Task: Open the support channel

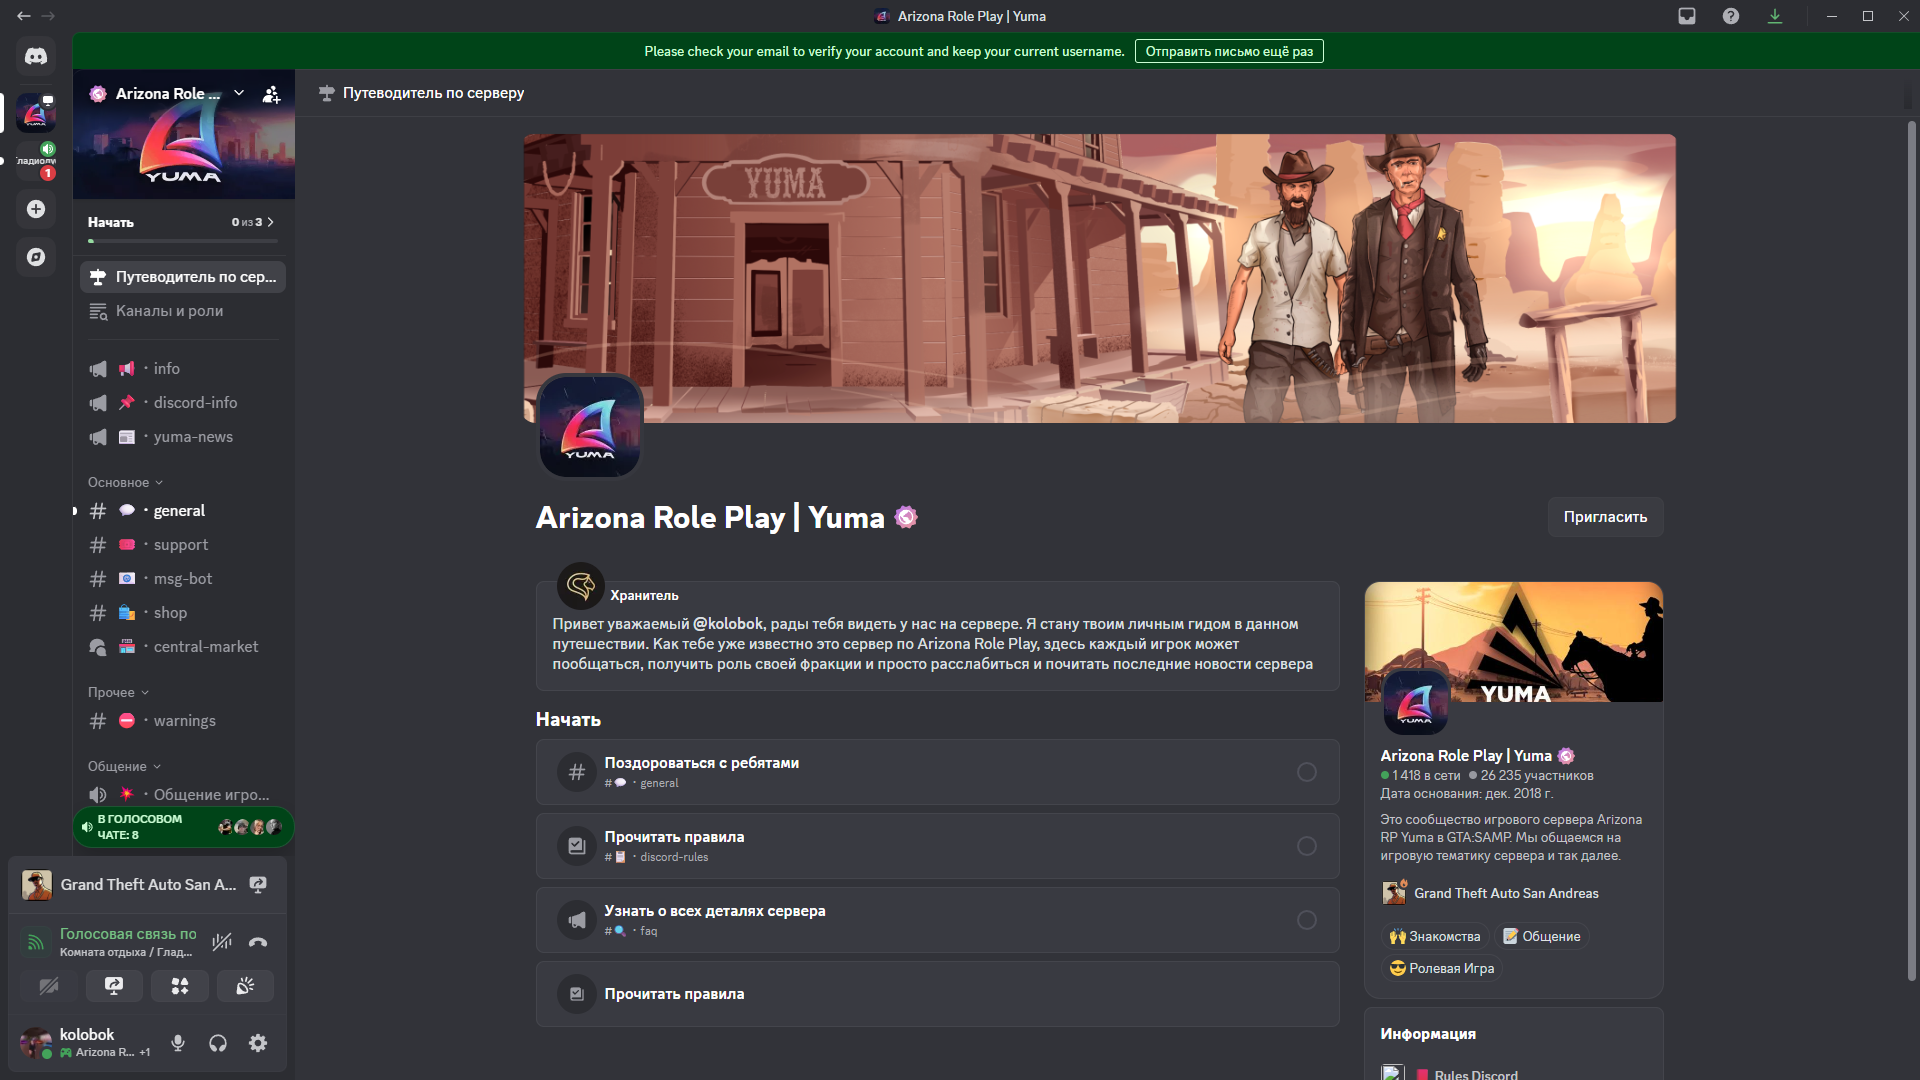Action: coord(183,545)
